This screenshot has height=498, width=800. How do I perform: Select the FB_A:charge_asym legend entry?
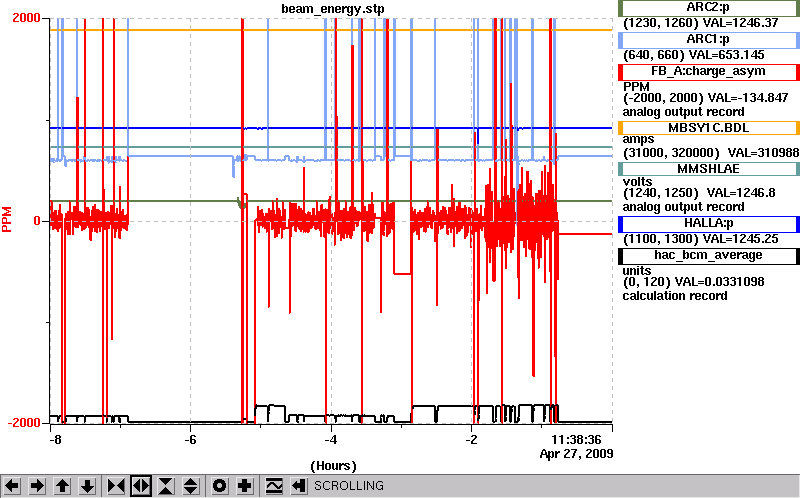tap(709, 71)
